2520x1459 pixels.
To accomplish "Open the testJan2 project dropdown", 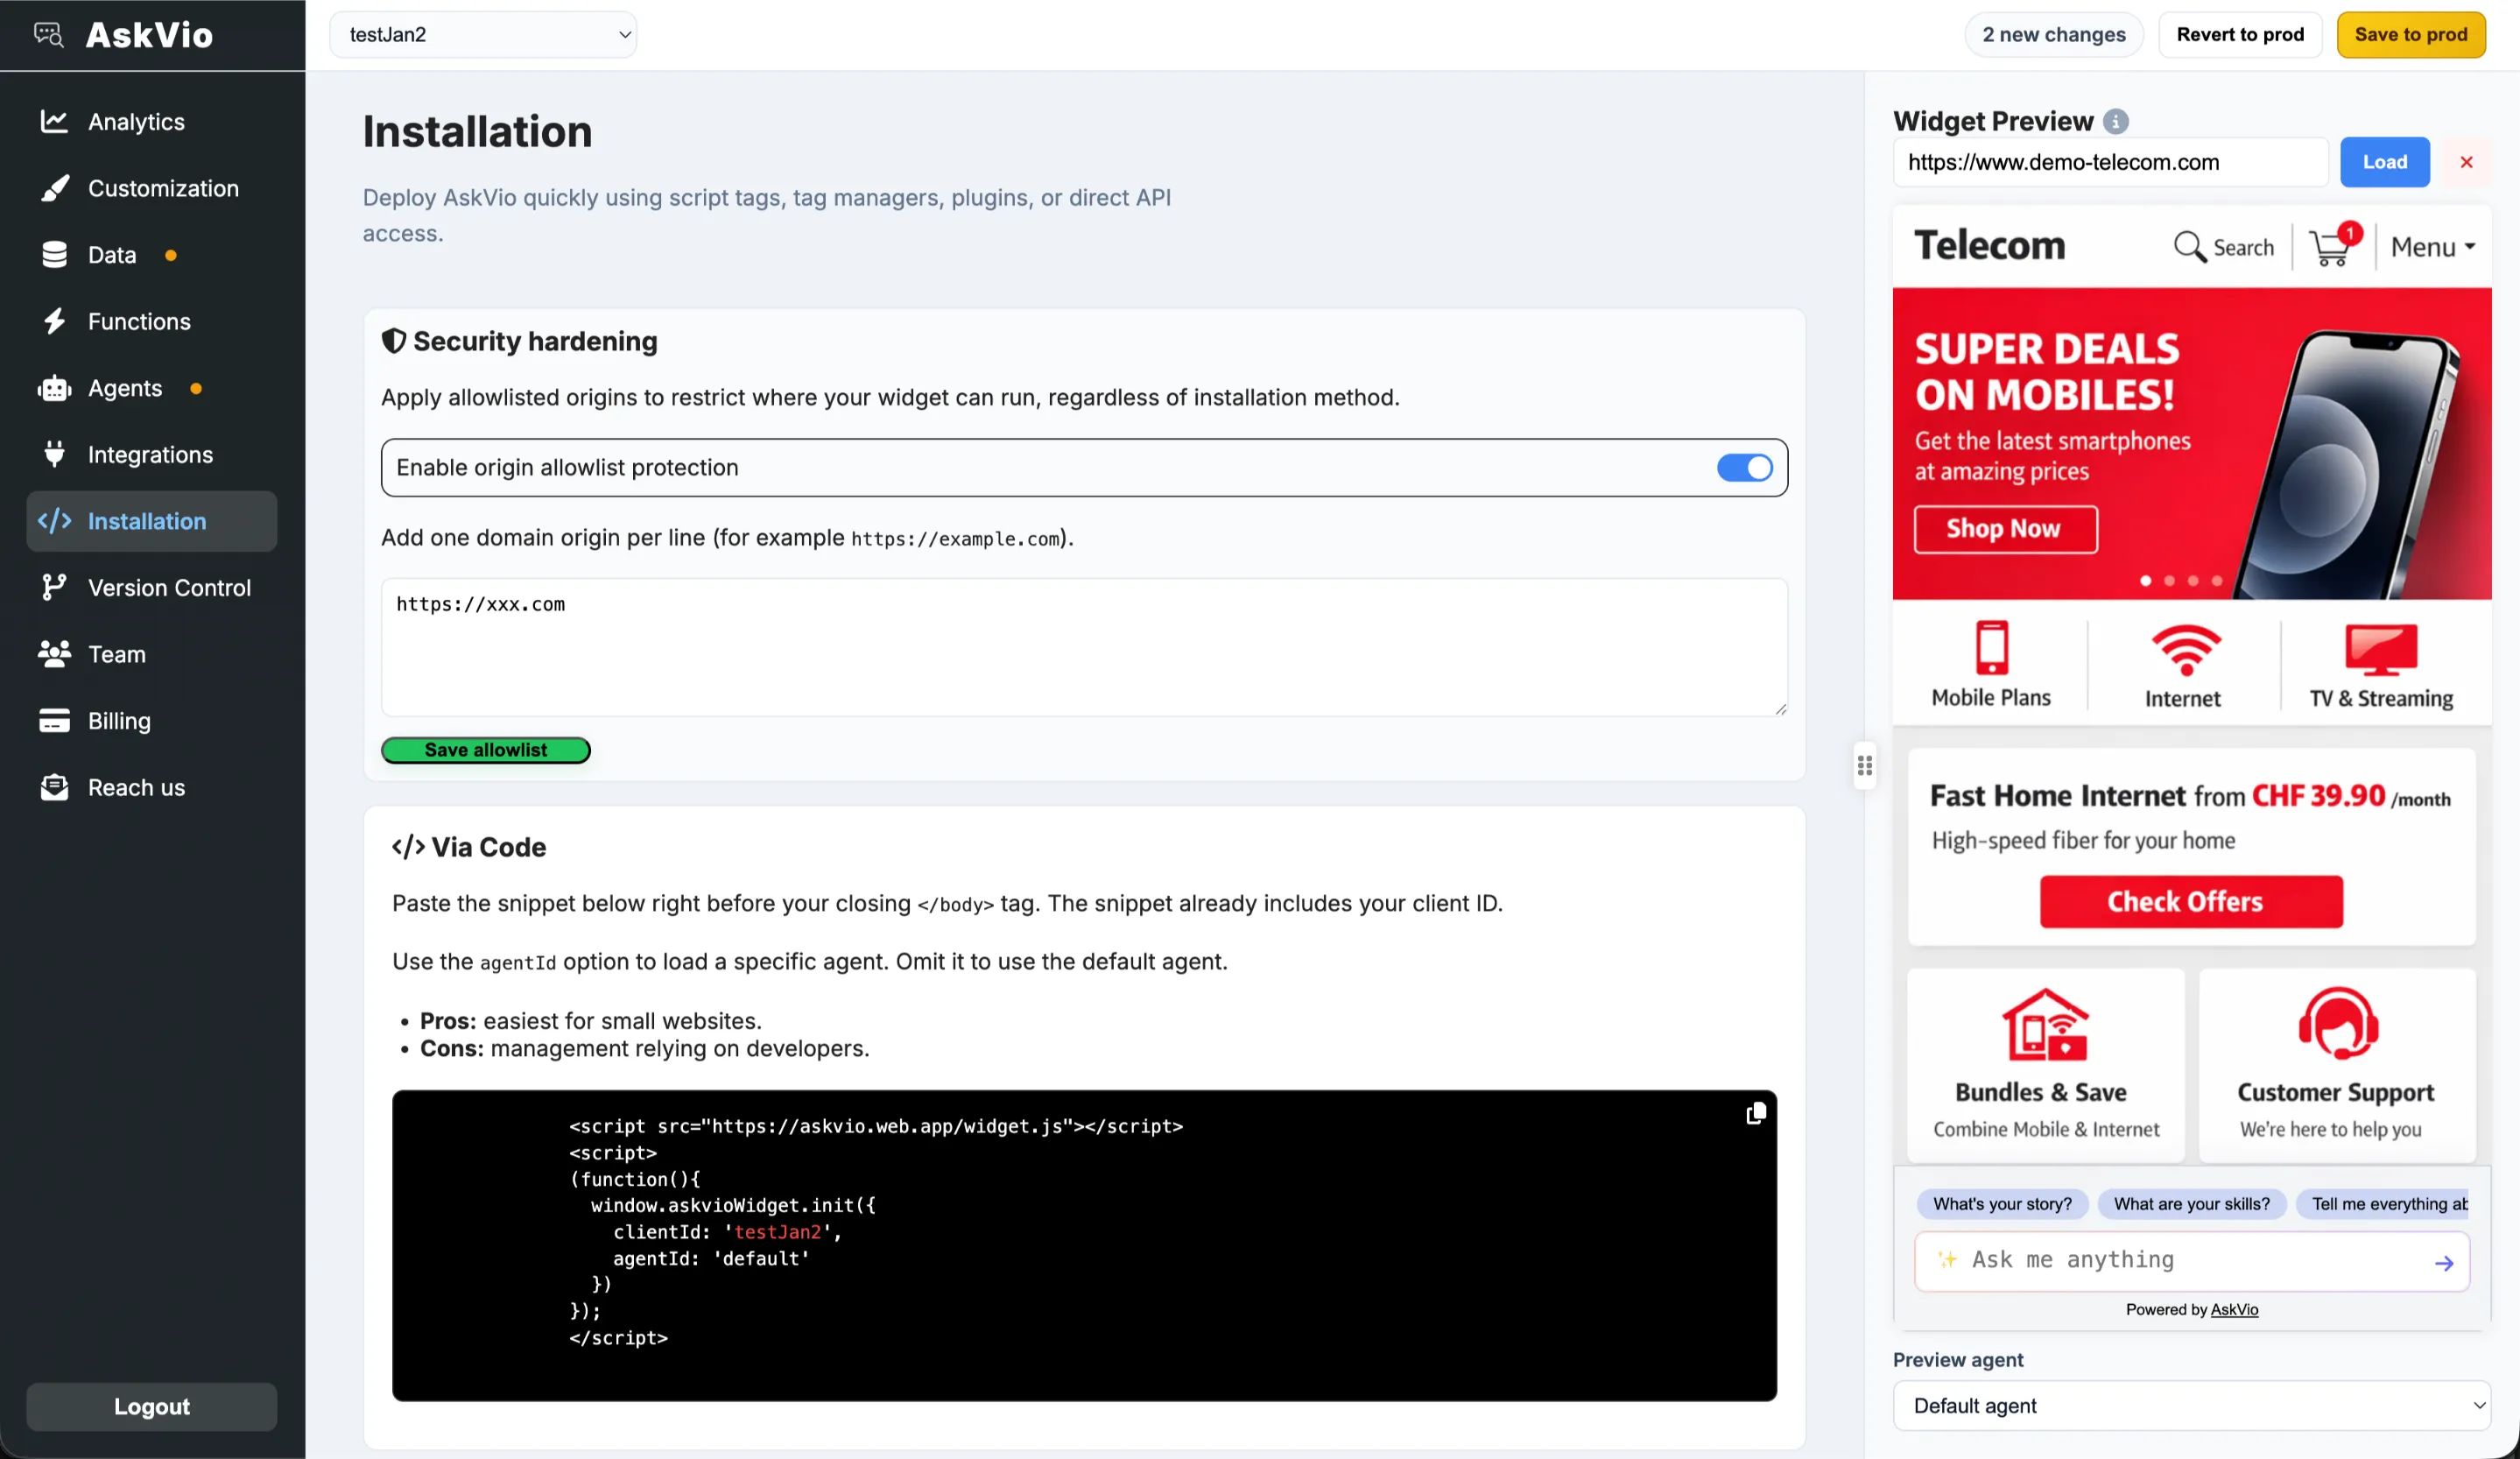I will point(483,35).
